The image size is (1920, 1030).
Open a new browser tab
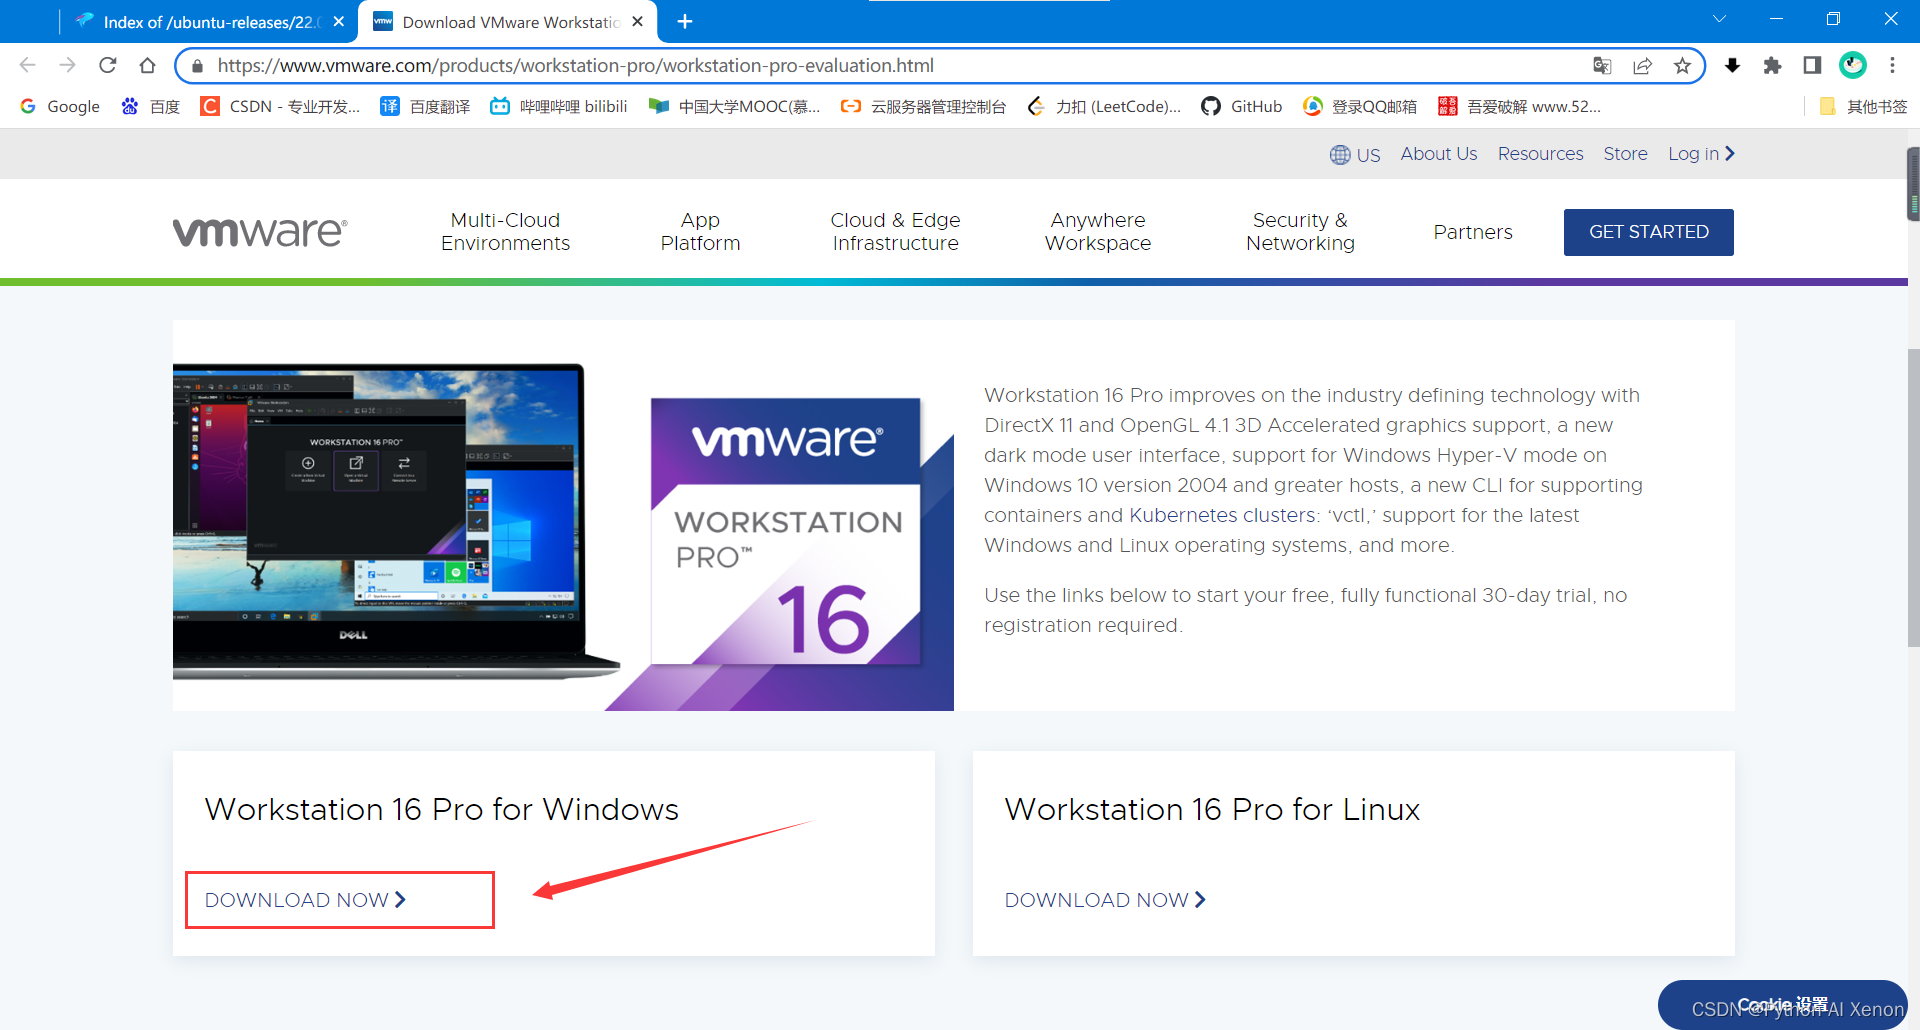(x=685, y=22)
